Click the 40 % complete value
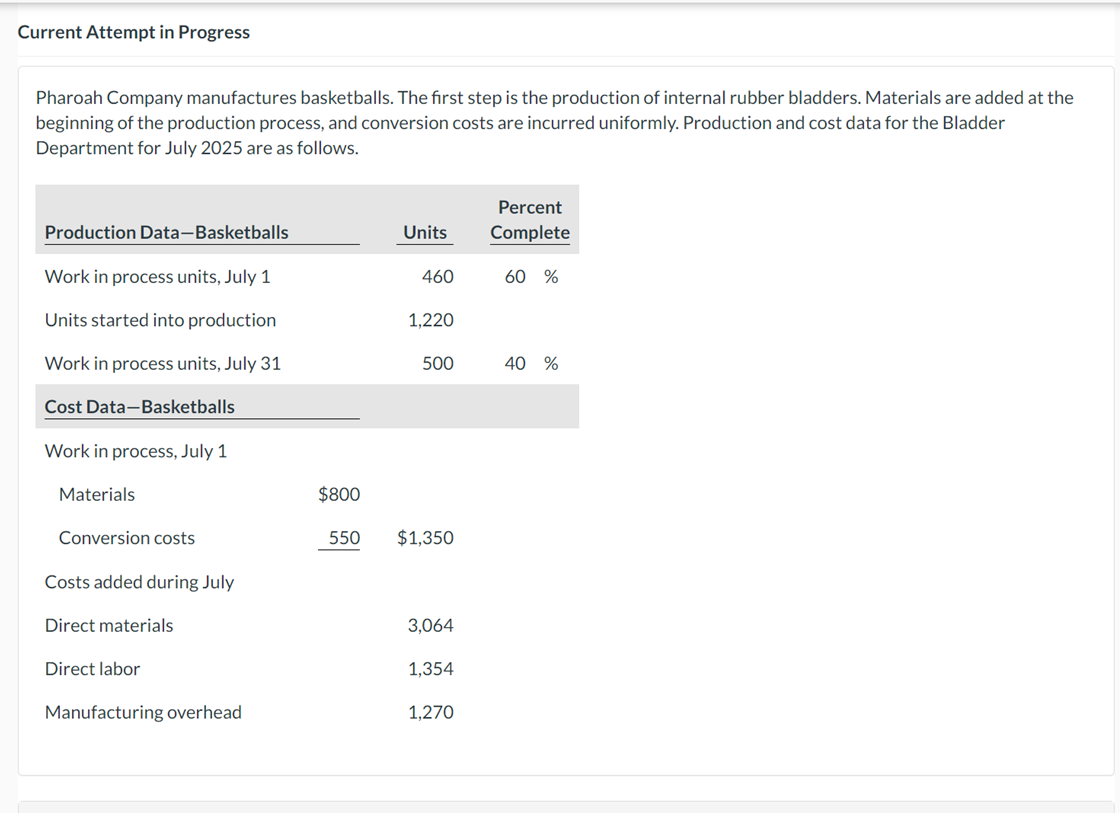 [x=531, y=364]
